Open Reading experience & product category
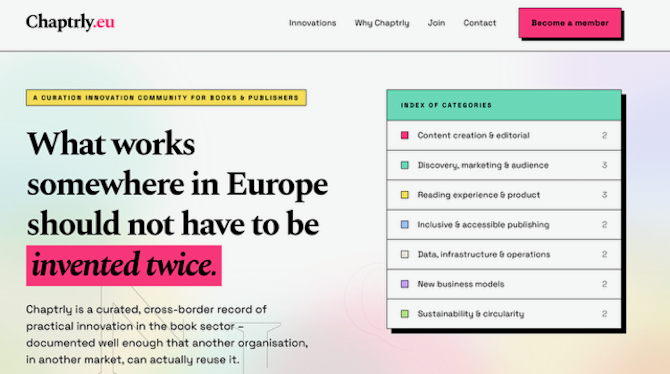This screenshot has width=670, height=374. pyautogui.click(x=504, y=195)
